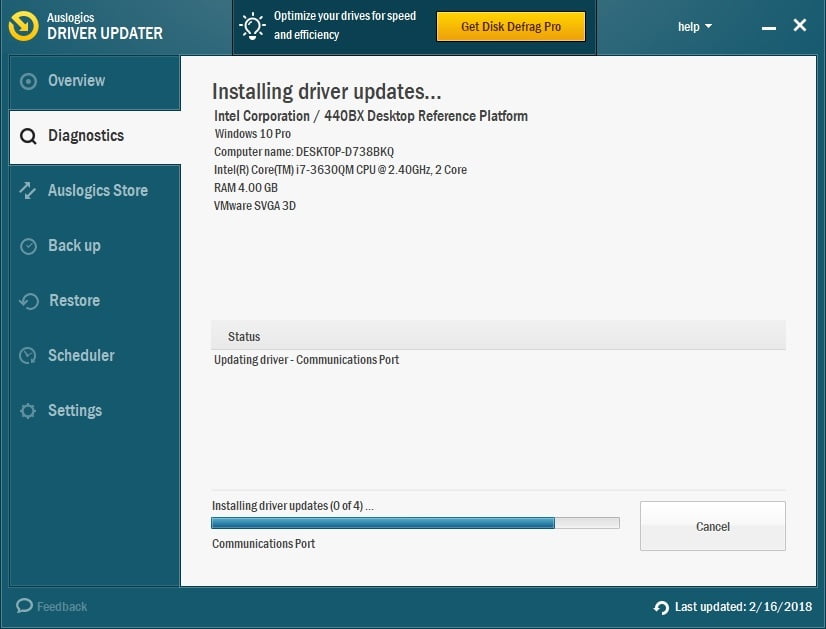Switch to the Restore section
The image size is (826, 629).
pos(95,301)
